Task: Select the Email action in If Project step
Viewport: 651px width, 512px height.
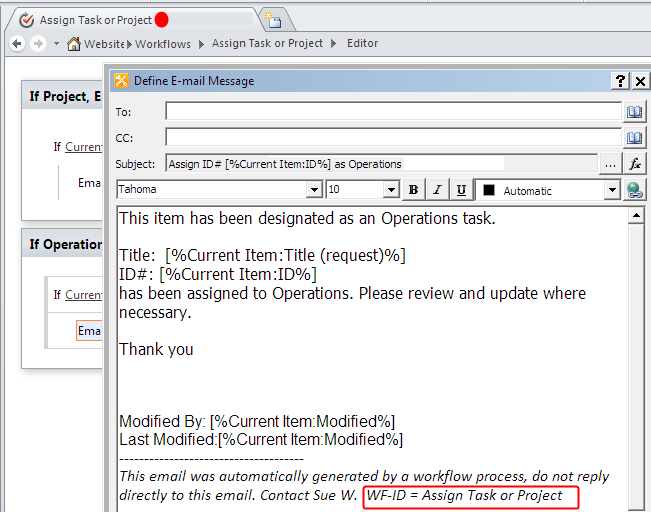Action: pyautogui.click(x=89, y=183)
